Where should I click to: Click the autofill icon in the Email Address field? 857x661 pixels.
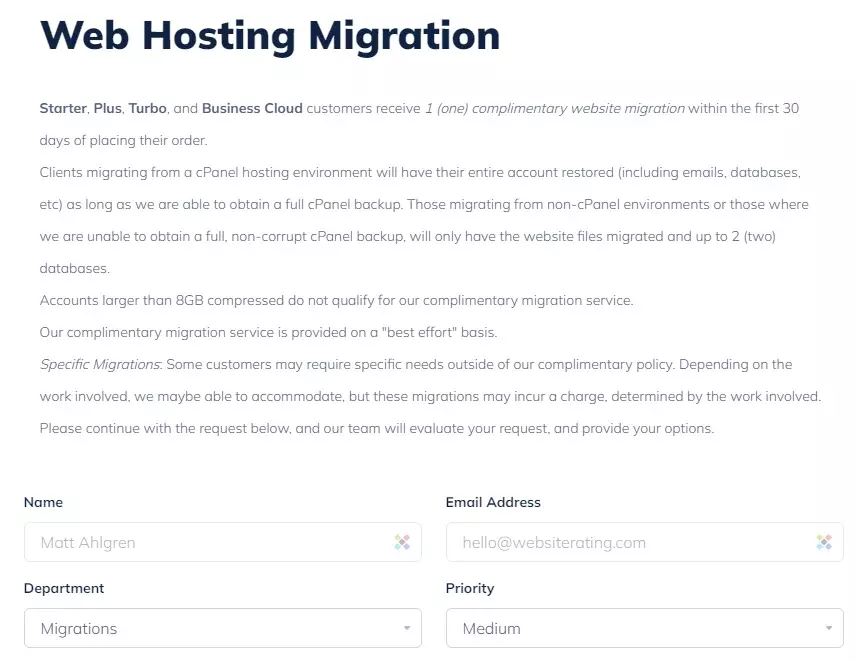click(824, 542)
